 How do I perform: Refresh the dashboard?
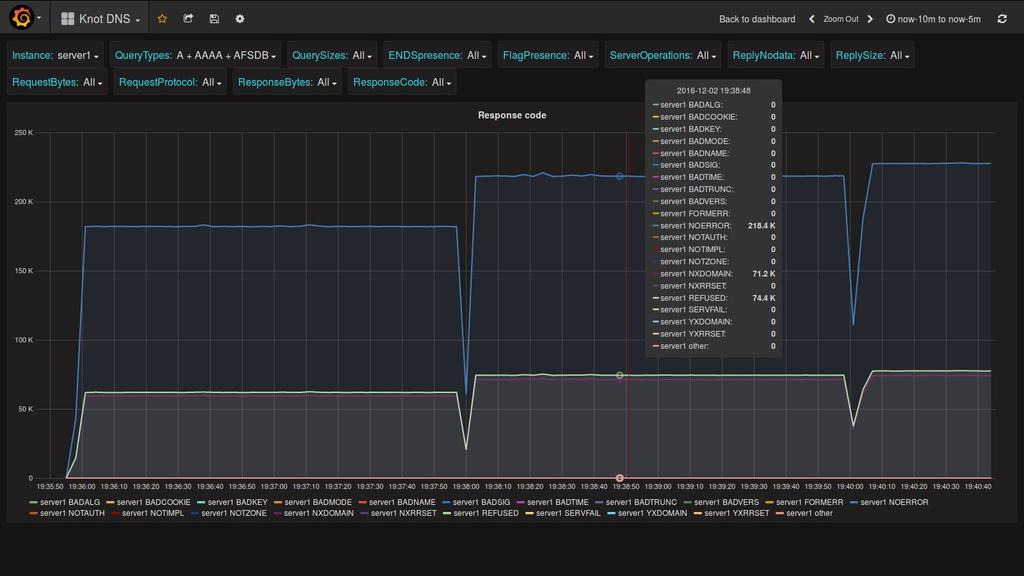[1002, 19]
